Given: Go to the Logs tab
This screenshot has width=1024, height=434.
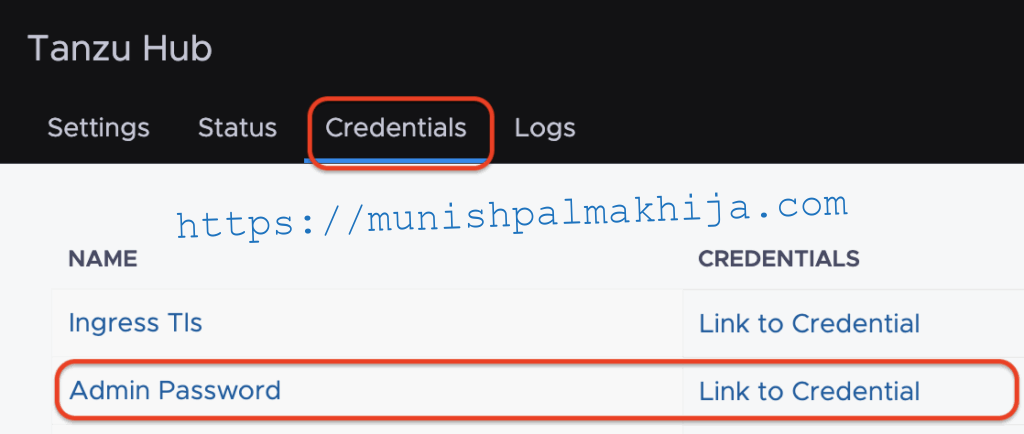Looking at the screenshot, I should pyautogui.click(x=545, y=129).
